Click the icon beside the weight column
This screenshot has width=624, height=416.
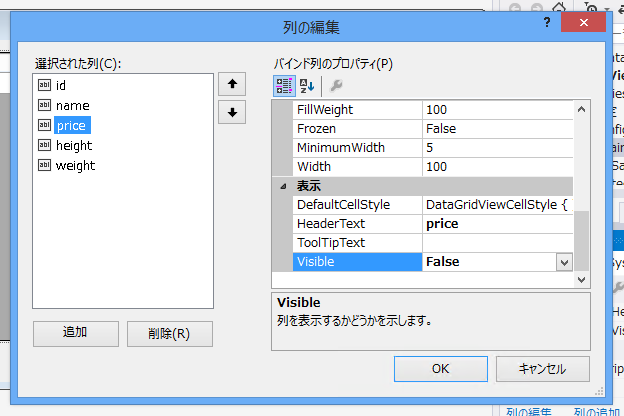(44, 165)
